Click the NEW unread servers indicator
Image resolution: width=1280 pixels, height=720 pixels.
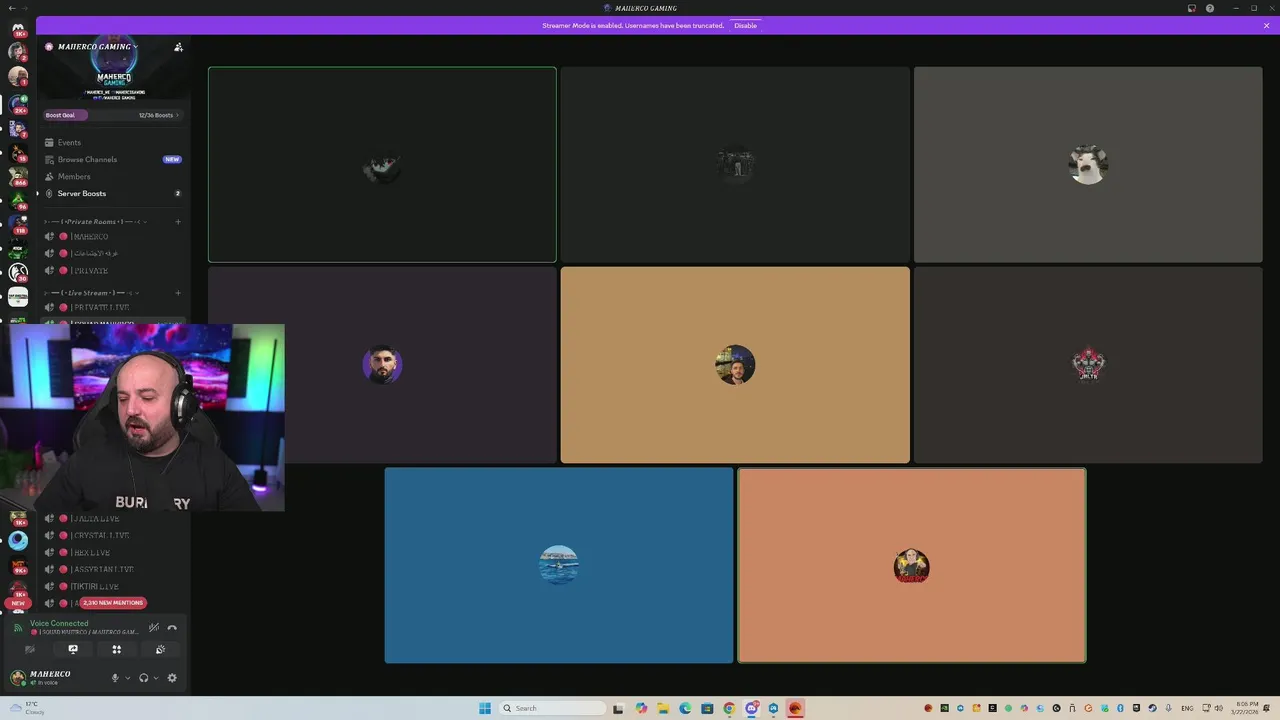point(18,603)
